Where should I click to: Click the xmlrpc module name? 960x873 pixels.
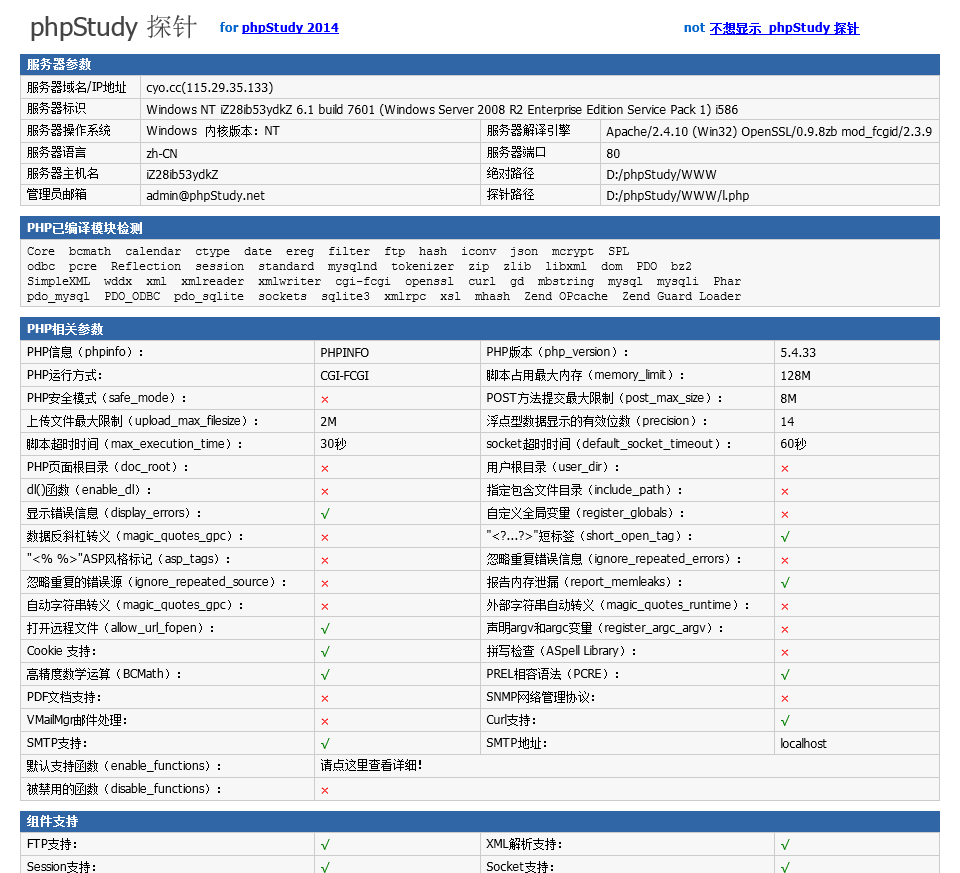405,297
